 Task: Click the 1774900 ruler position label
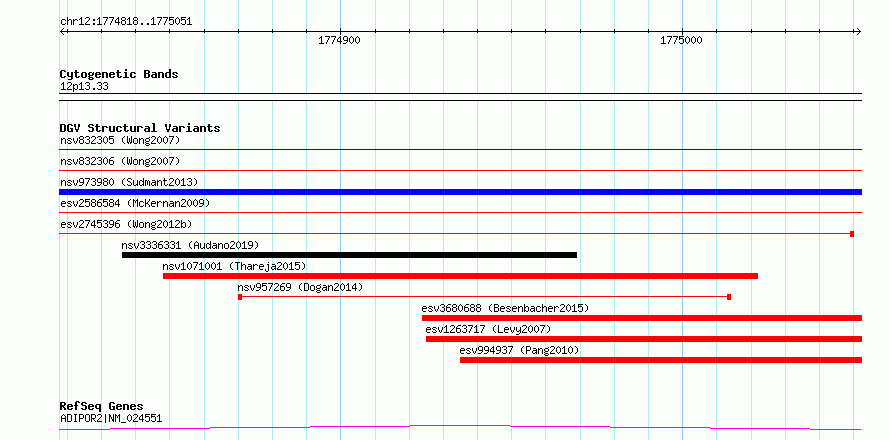(x=339, y=40)
